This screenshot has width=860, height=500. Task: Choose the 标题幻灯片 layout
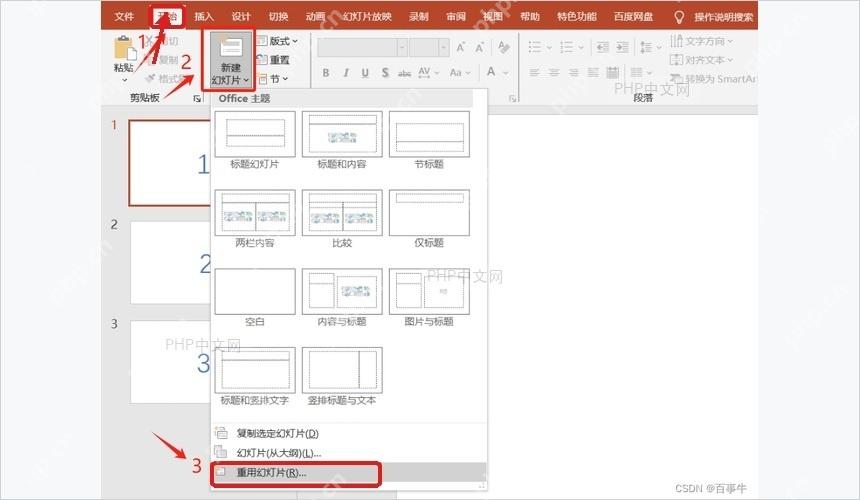[254, 140]
